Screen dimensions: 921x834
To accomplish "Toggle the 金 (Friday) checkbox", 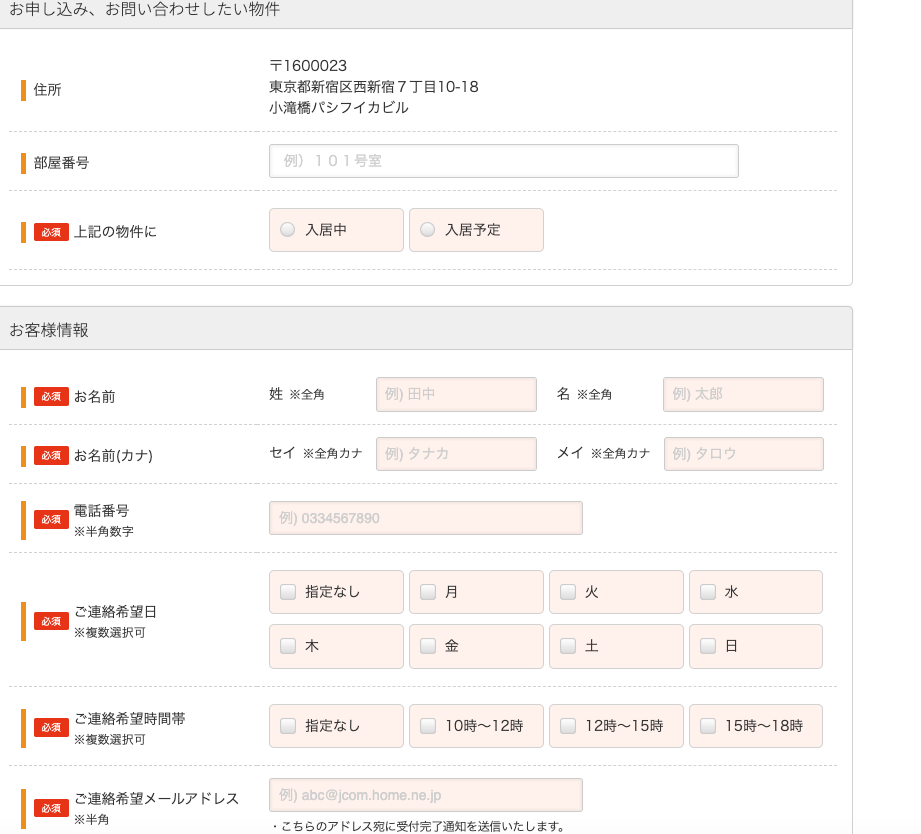I will [428, 646].
